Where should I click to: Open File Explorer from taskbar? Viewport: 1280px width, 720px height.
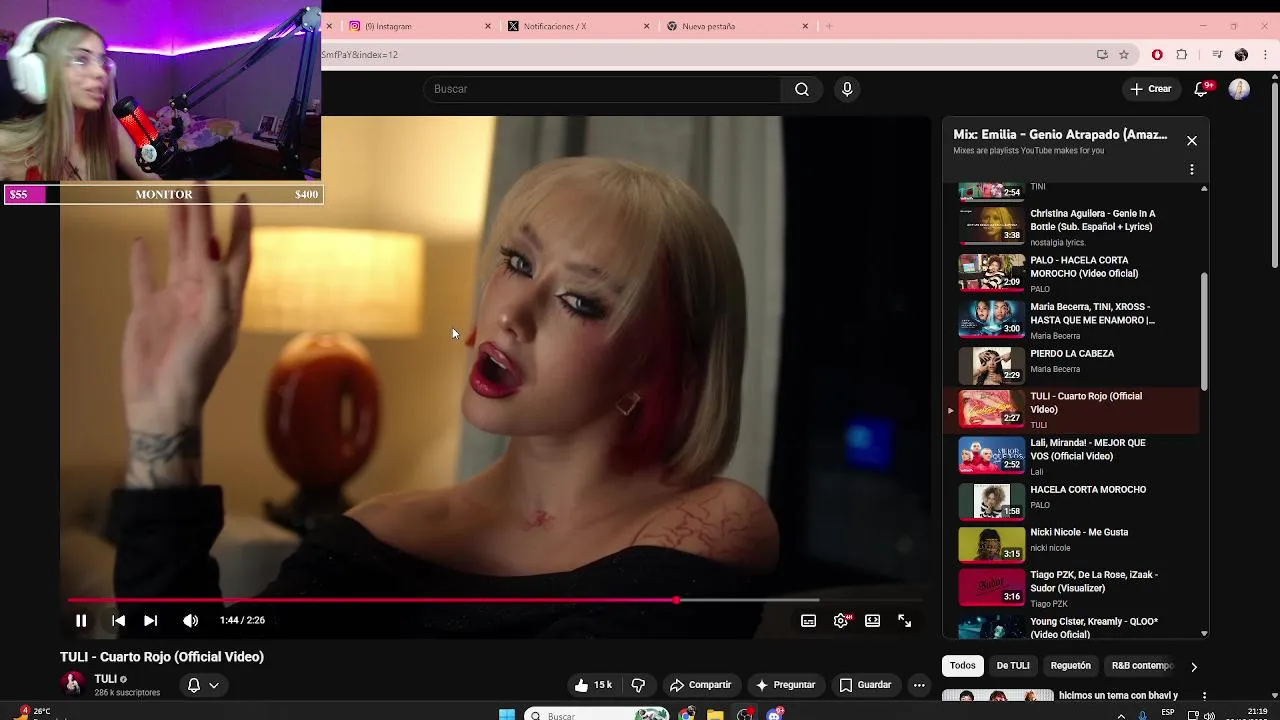point(715,714)
